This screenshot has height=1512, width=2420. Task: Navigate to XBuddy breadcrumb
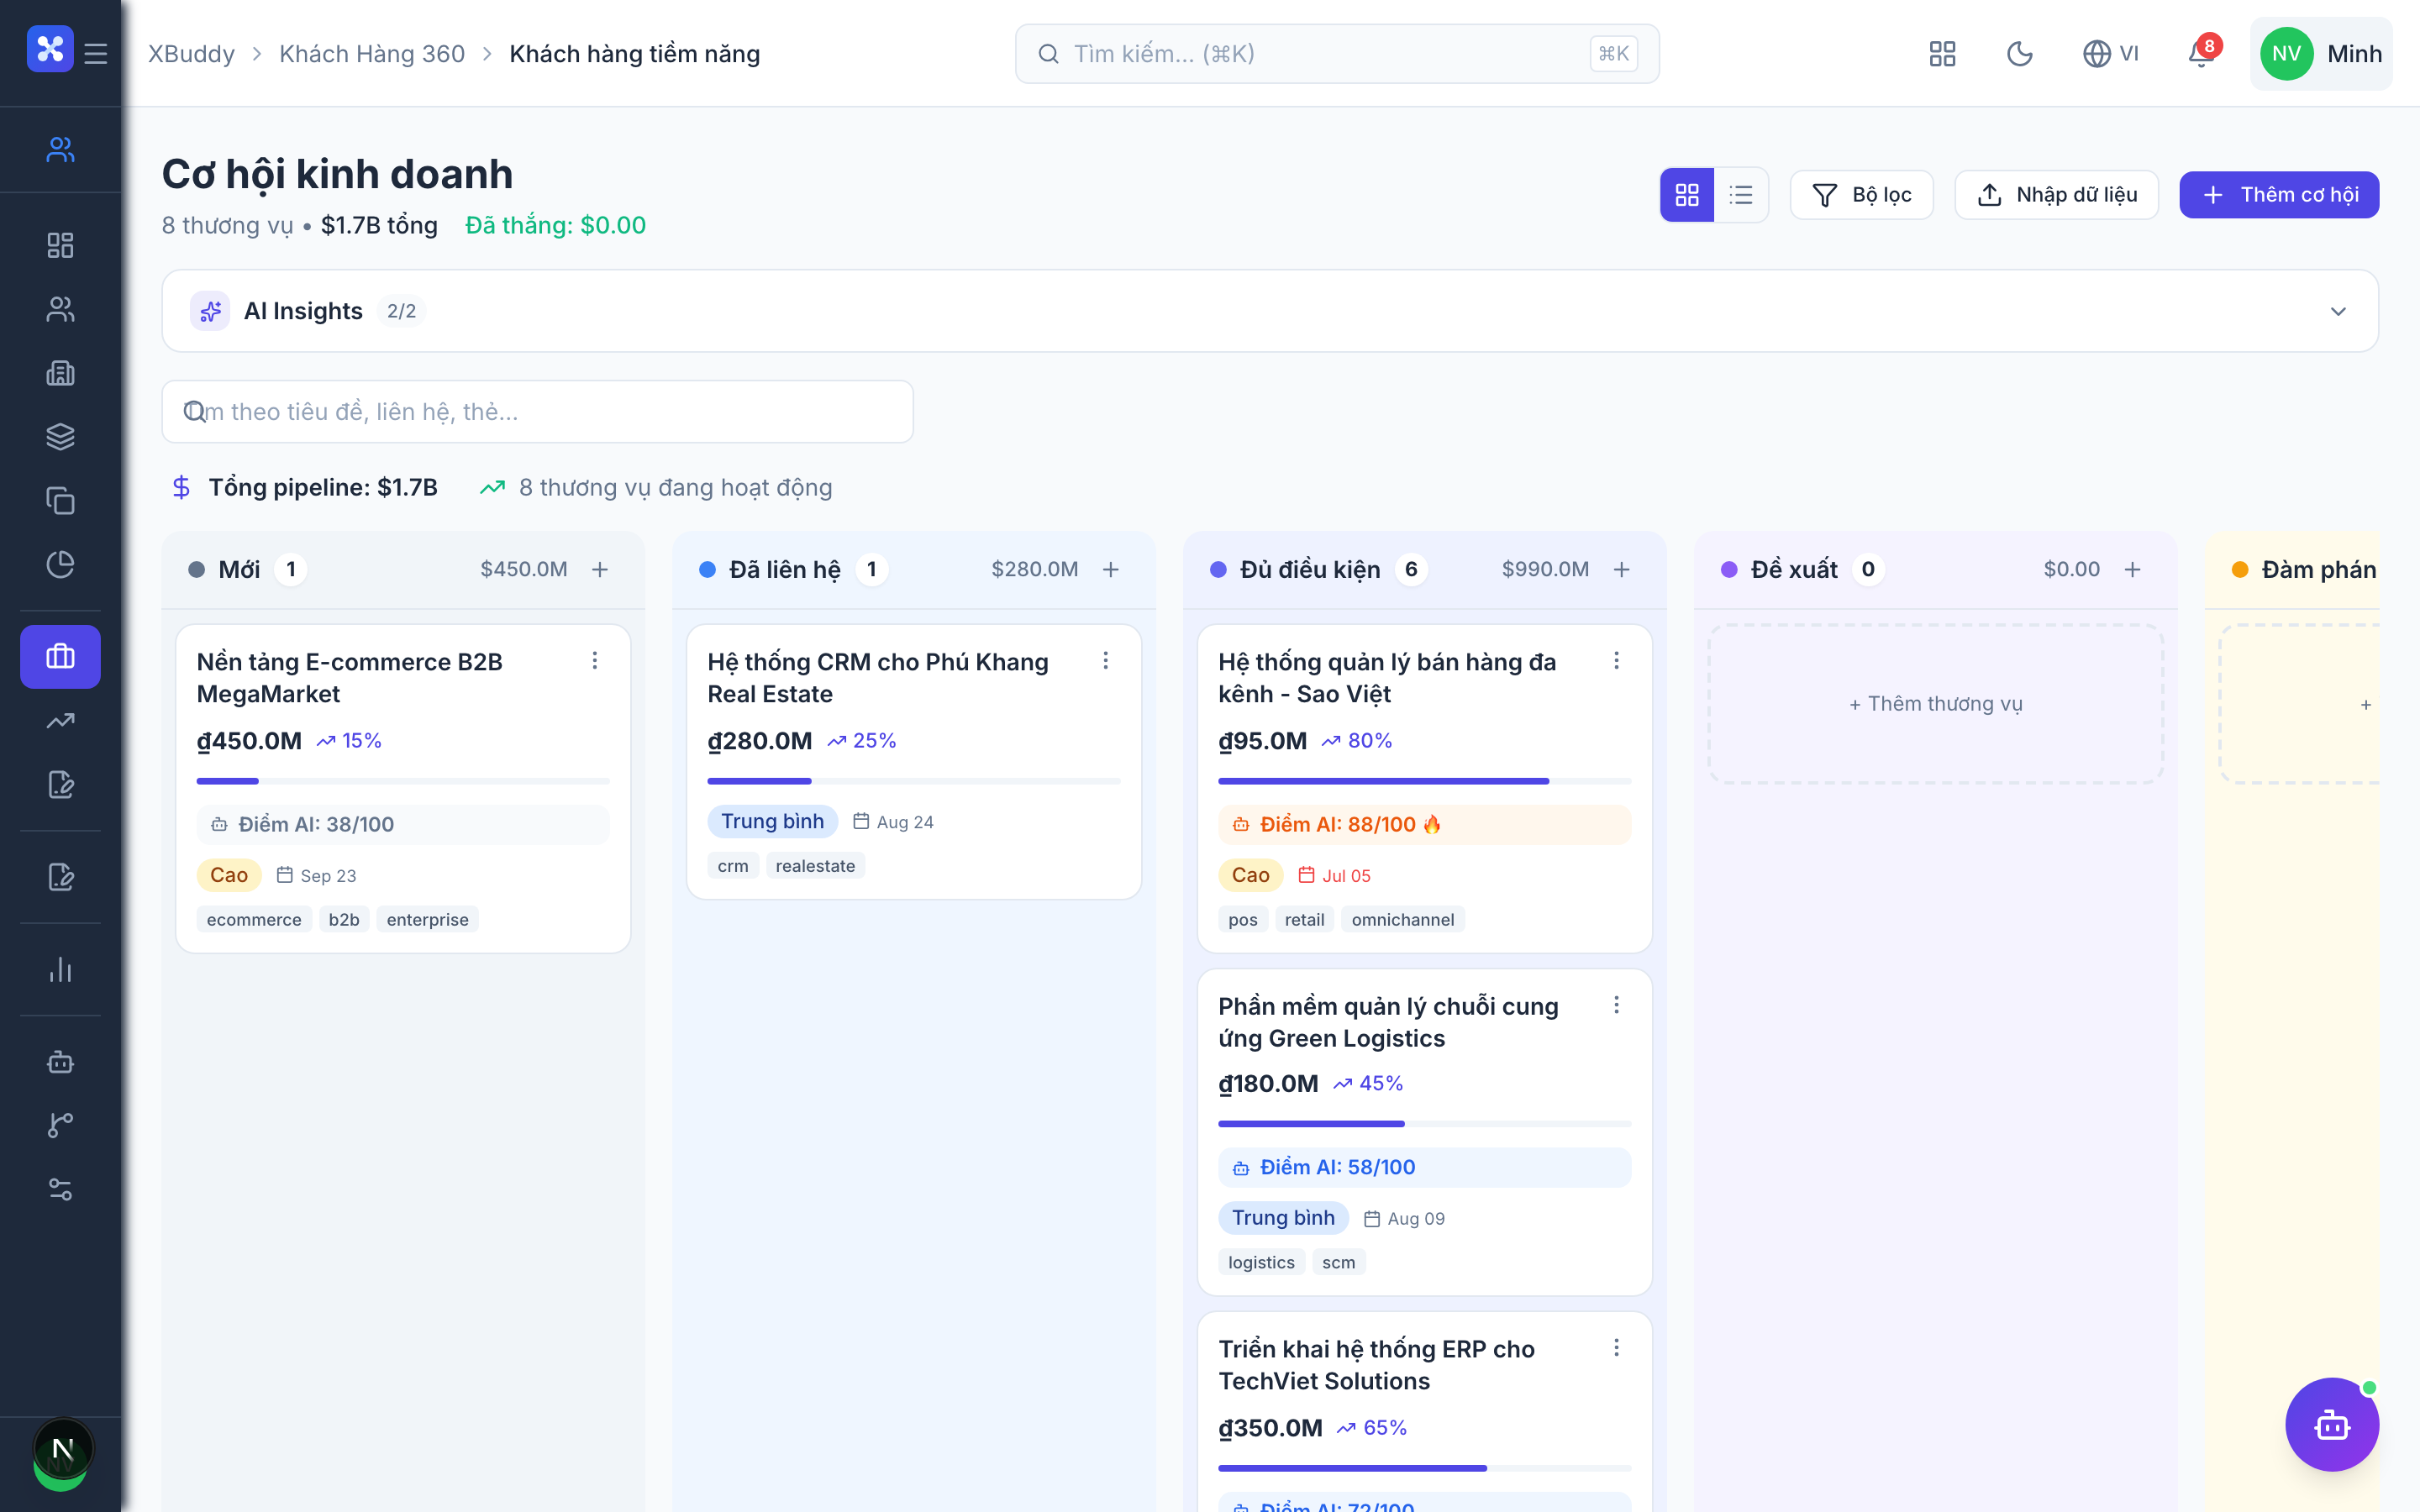tap(191, 53)
